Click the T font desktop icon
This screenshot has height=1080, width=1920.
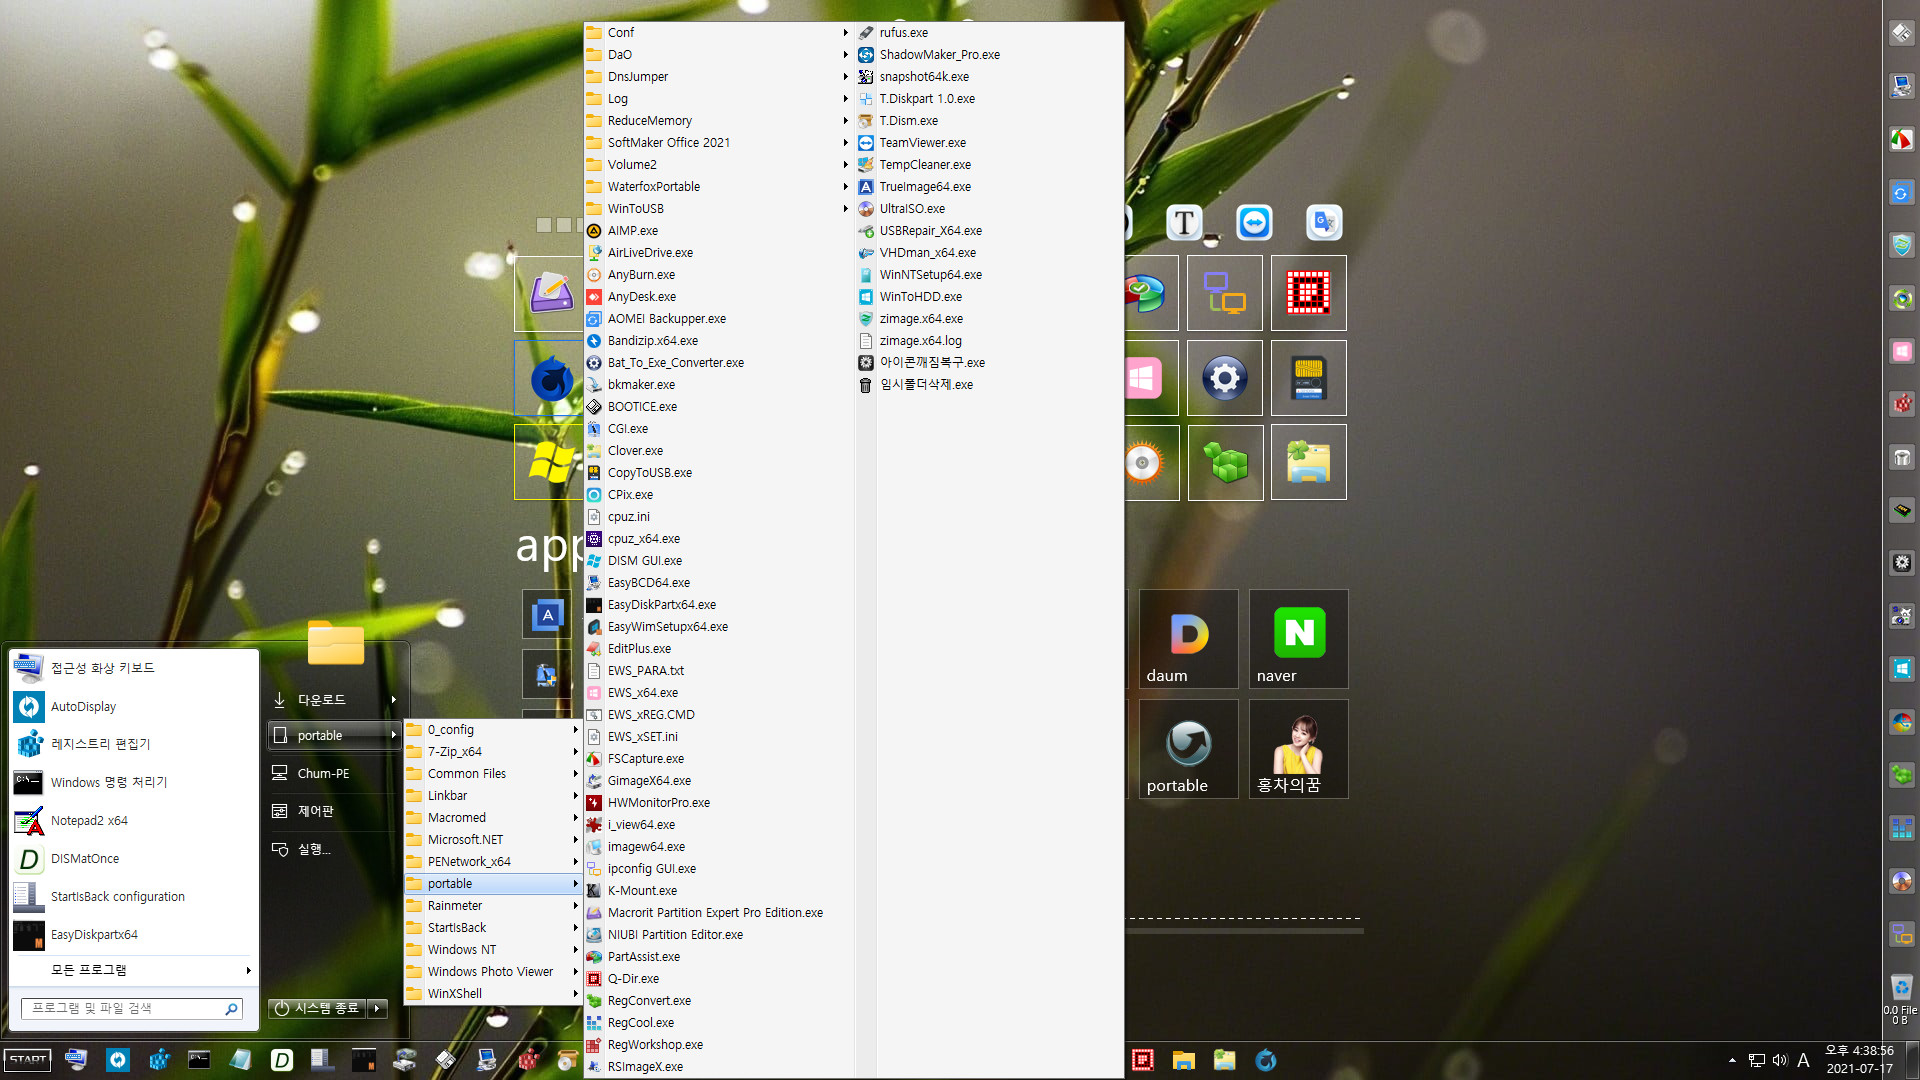click(x=1184, y=222)
